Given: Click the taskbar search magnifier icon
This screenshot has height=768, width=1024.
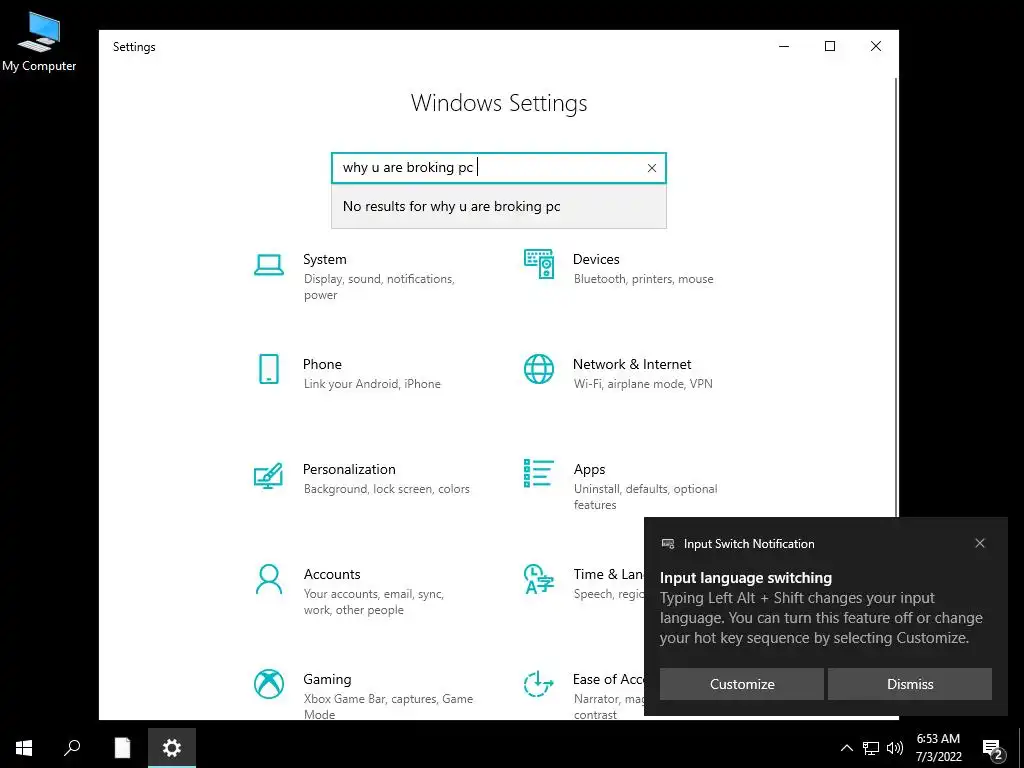Looking at the screenshot, I should point(72,748).
